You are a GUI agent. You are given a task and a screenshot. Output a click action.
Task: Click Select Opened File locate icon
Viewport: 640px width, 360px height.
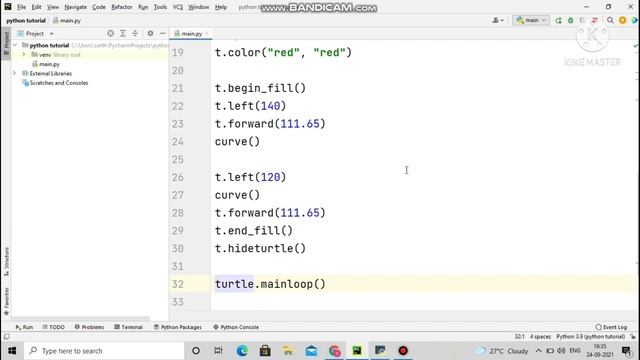point(110,33)
